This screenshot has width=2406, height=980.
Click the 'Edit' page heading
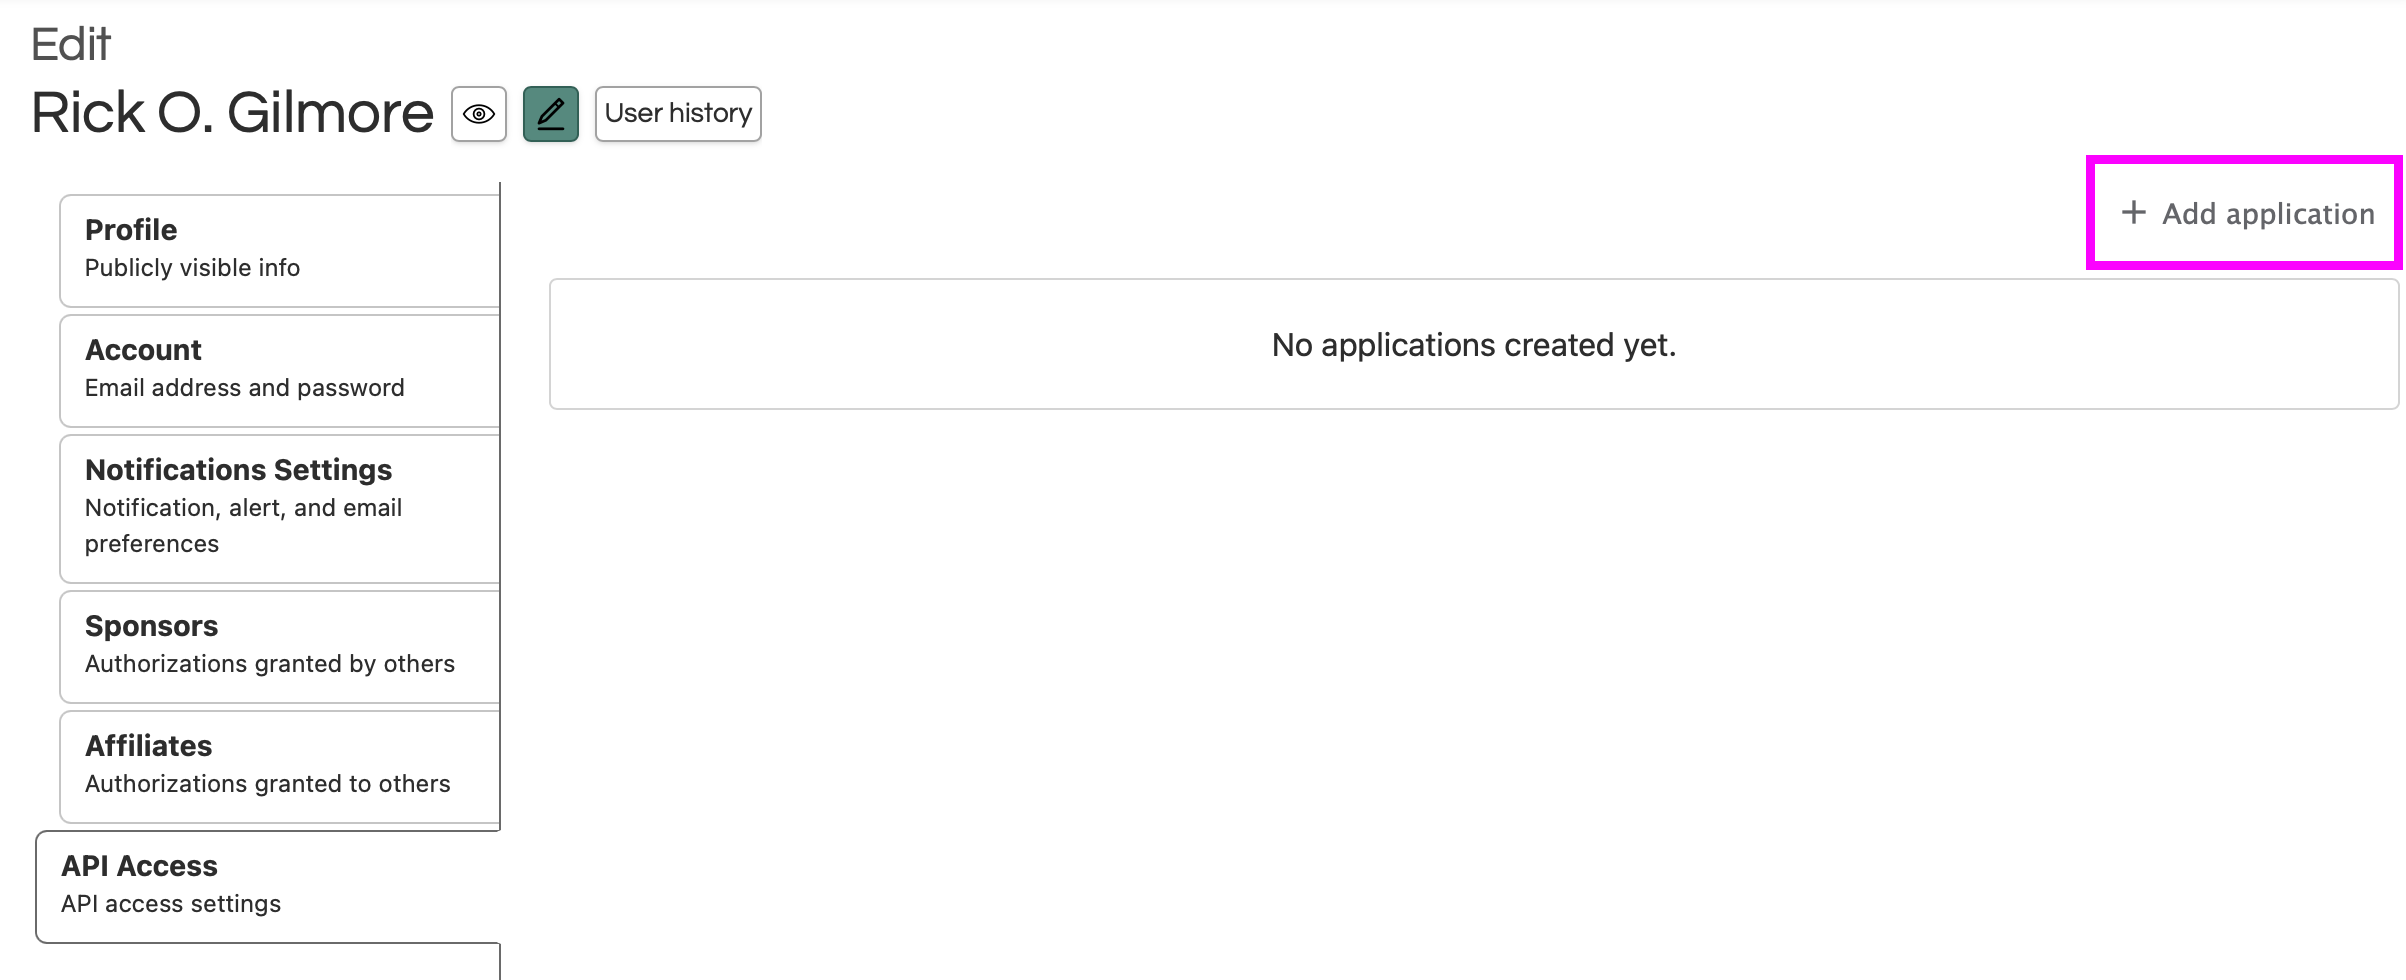point(70,45)
